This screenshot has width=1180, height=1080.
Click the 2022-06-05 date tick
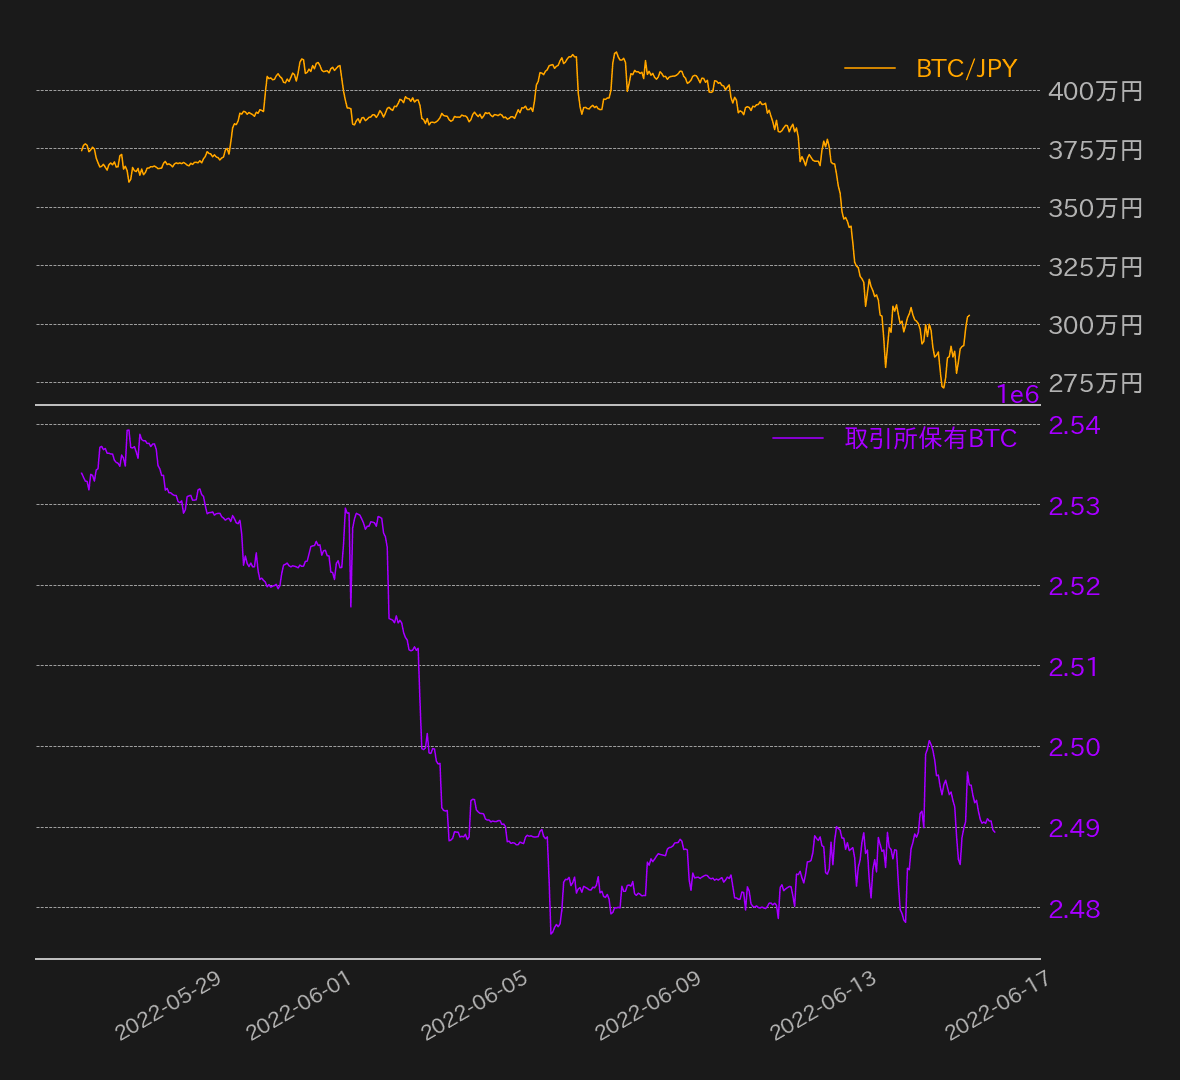click(474, 1005)
